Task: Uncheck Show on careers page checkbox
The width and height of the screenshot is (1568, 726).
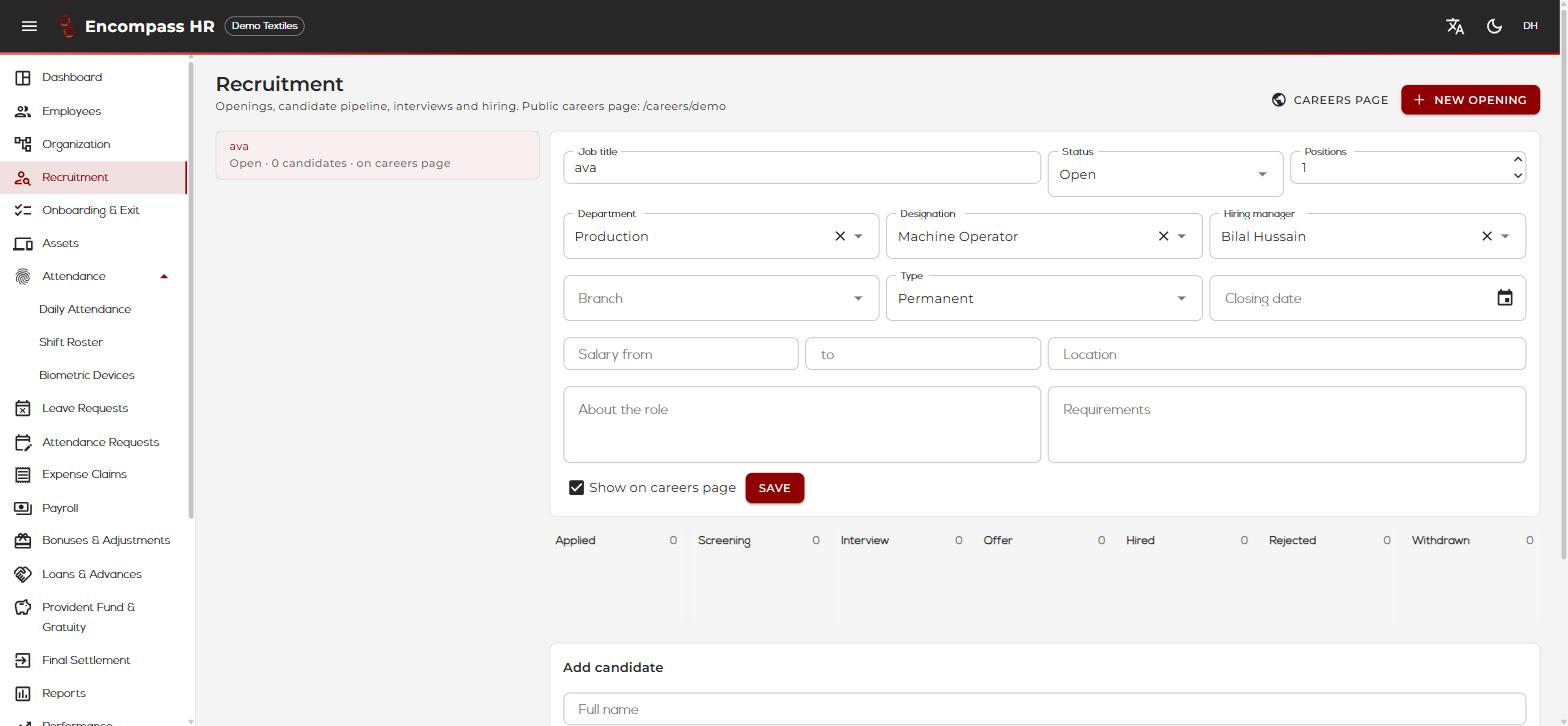Action: [576, 487]
